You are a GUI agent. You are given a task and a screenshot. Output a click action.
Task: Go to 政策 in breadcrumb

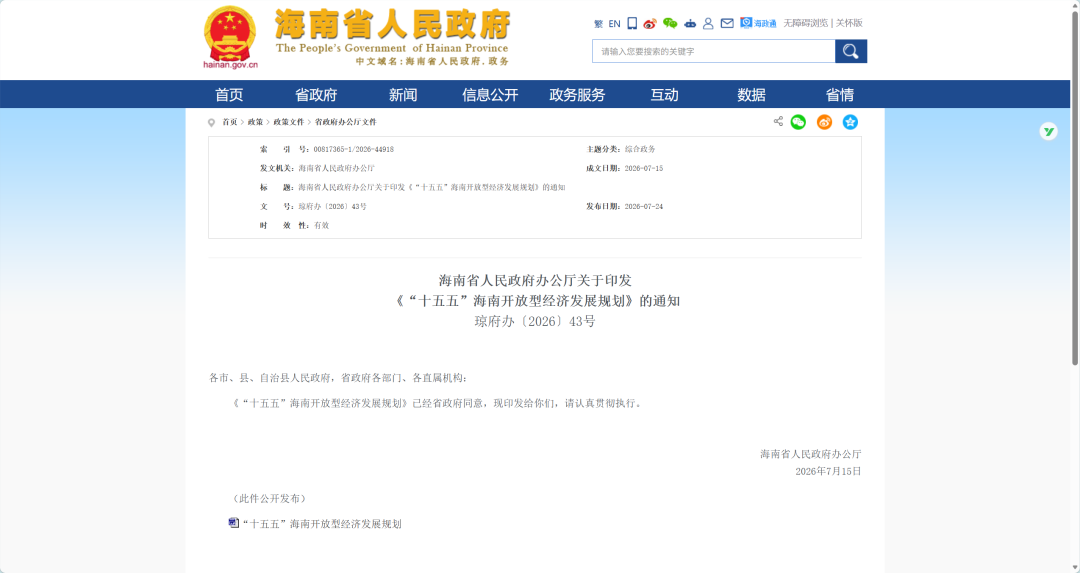coord(256,122)
